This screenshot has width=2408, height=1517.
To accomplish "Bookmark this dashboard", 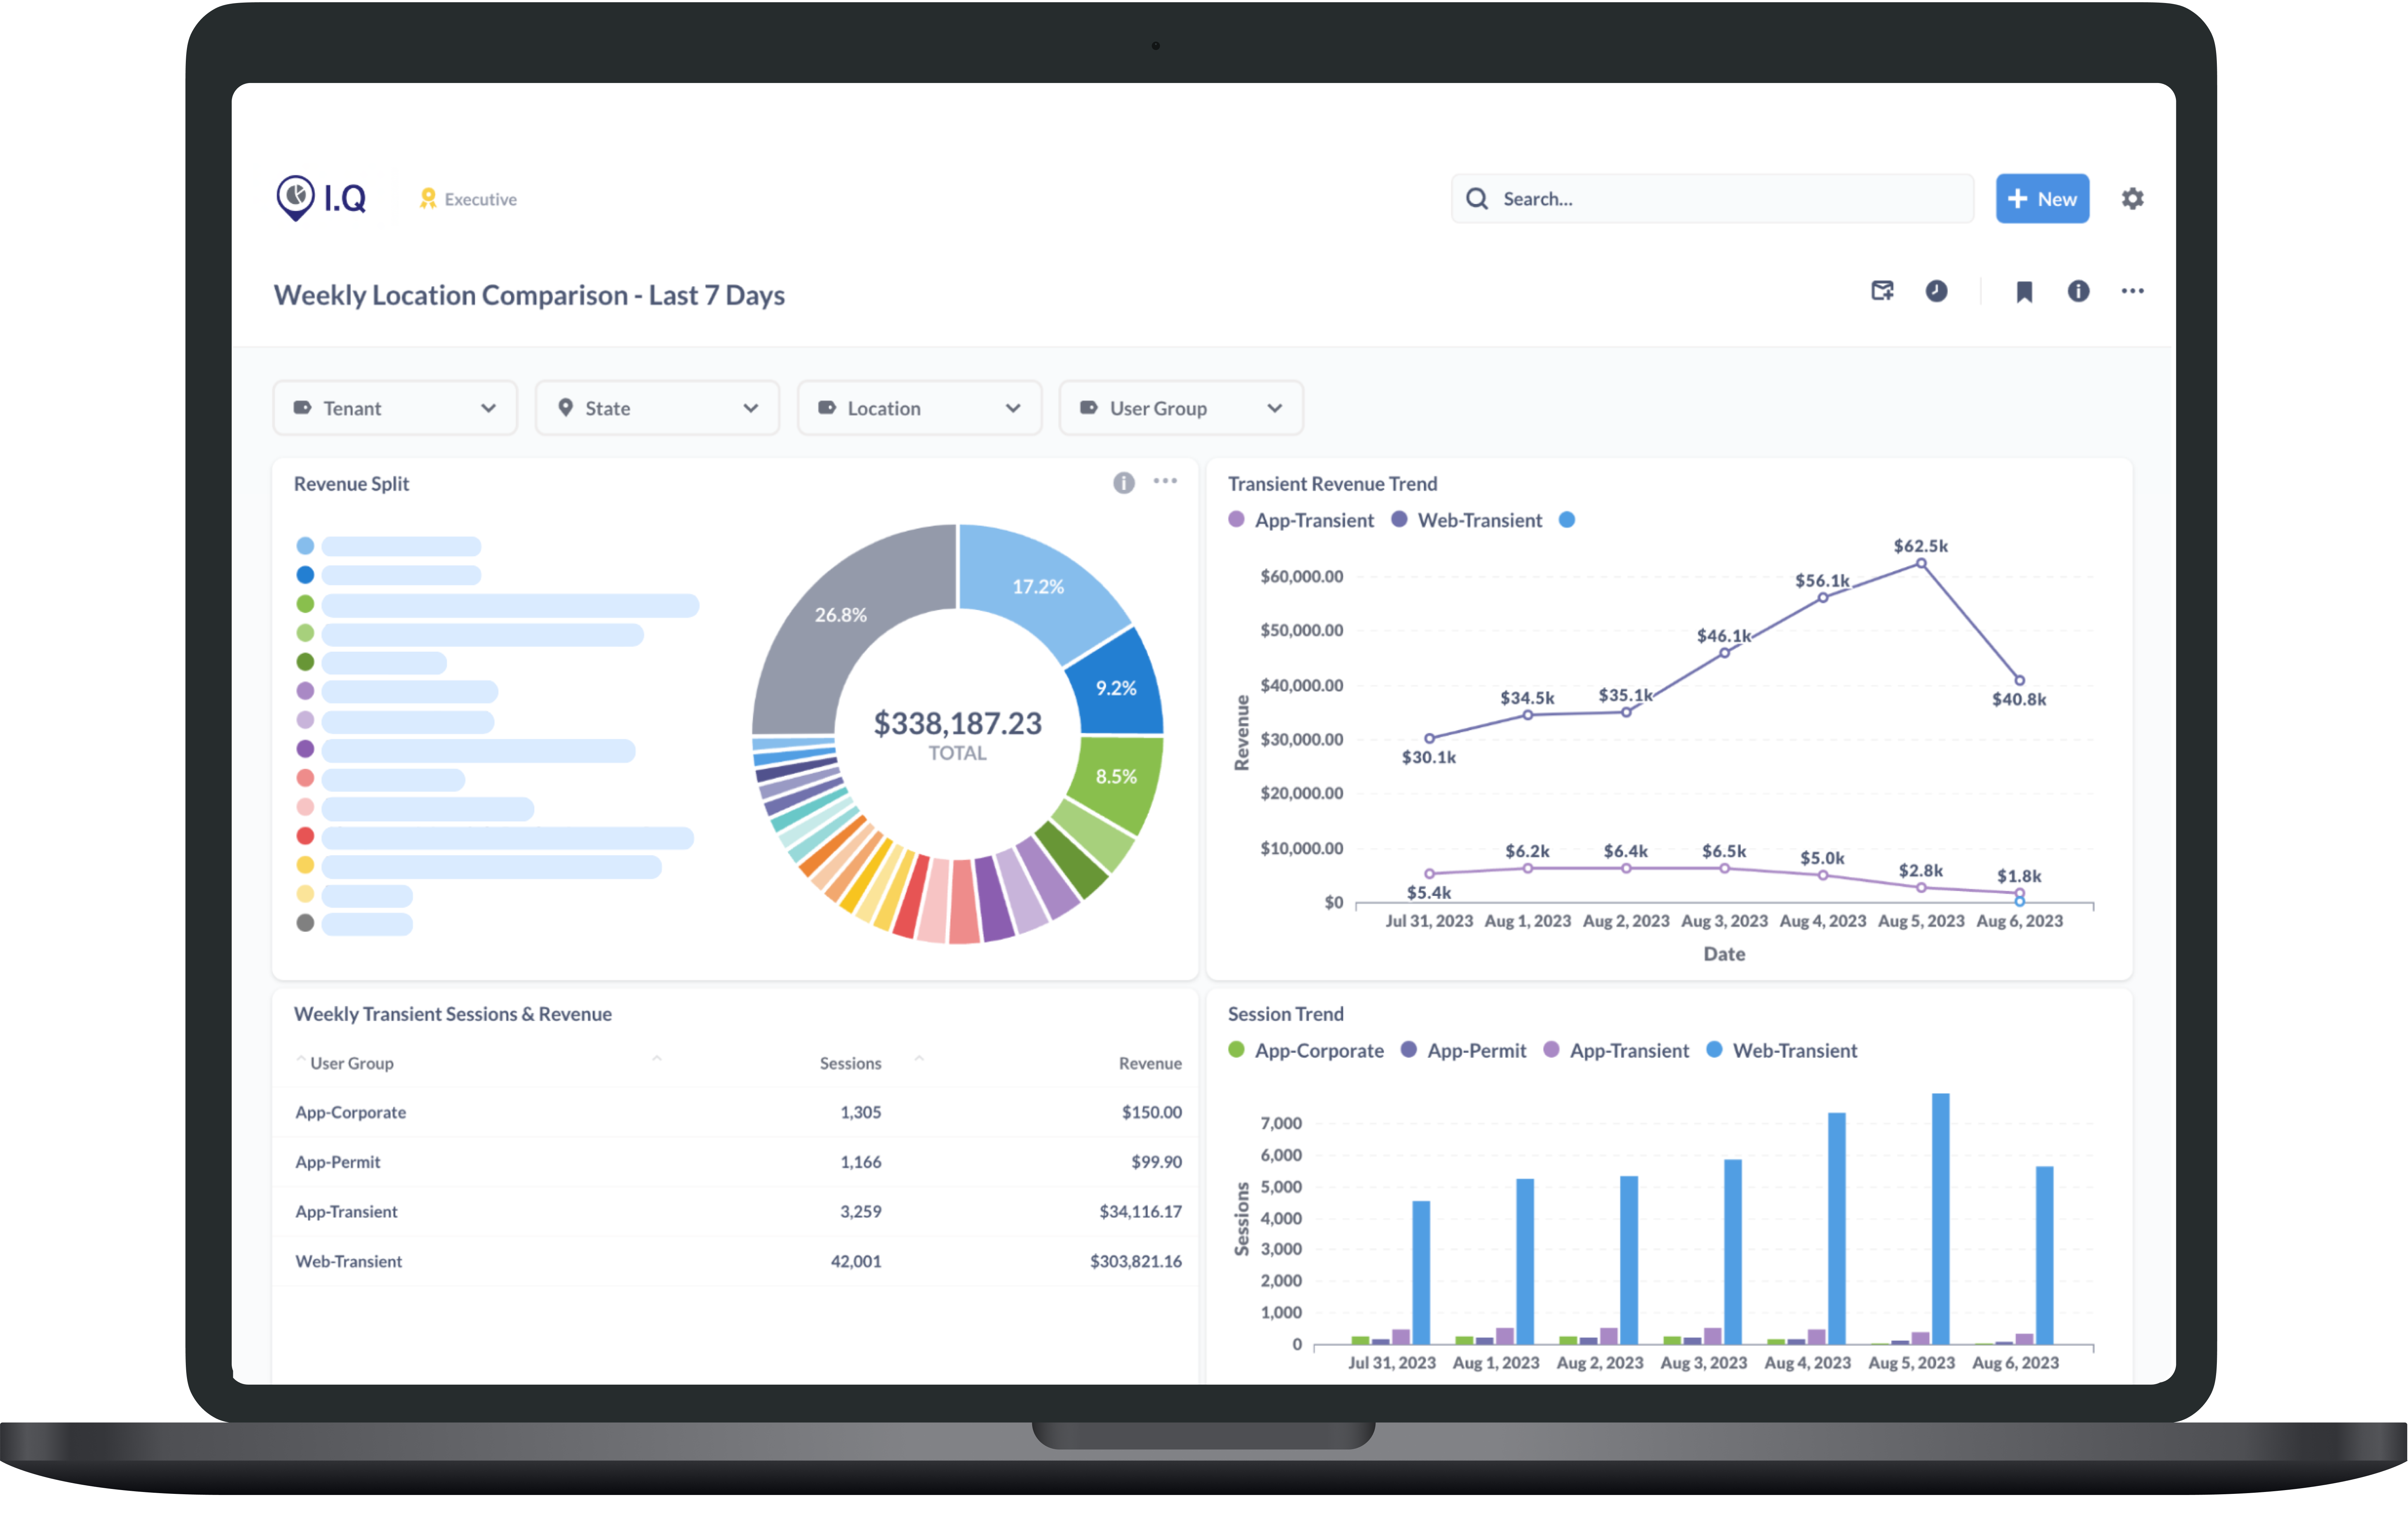I will pos(2024,292).
